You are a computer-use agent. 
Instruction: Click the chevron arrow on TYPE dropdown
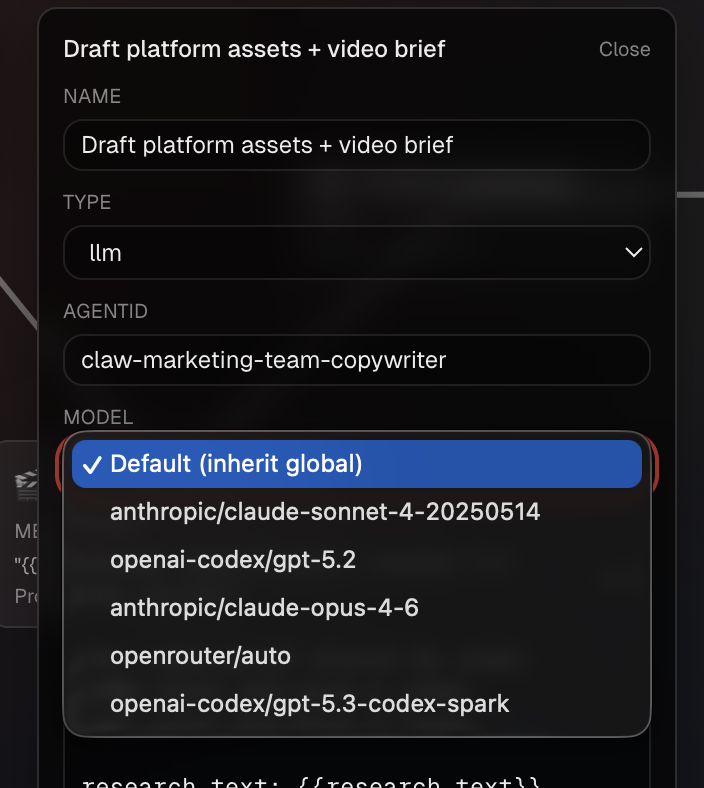[633, 252]
